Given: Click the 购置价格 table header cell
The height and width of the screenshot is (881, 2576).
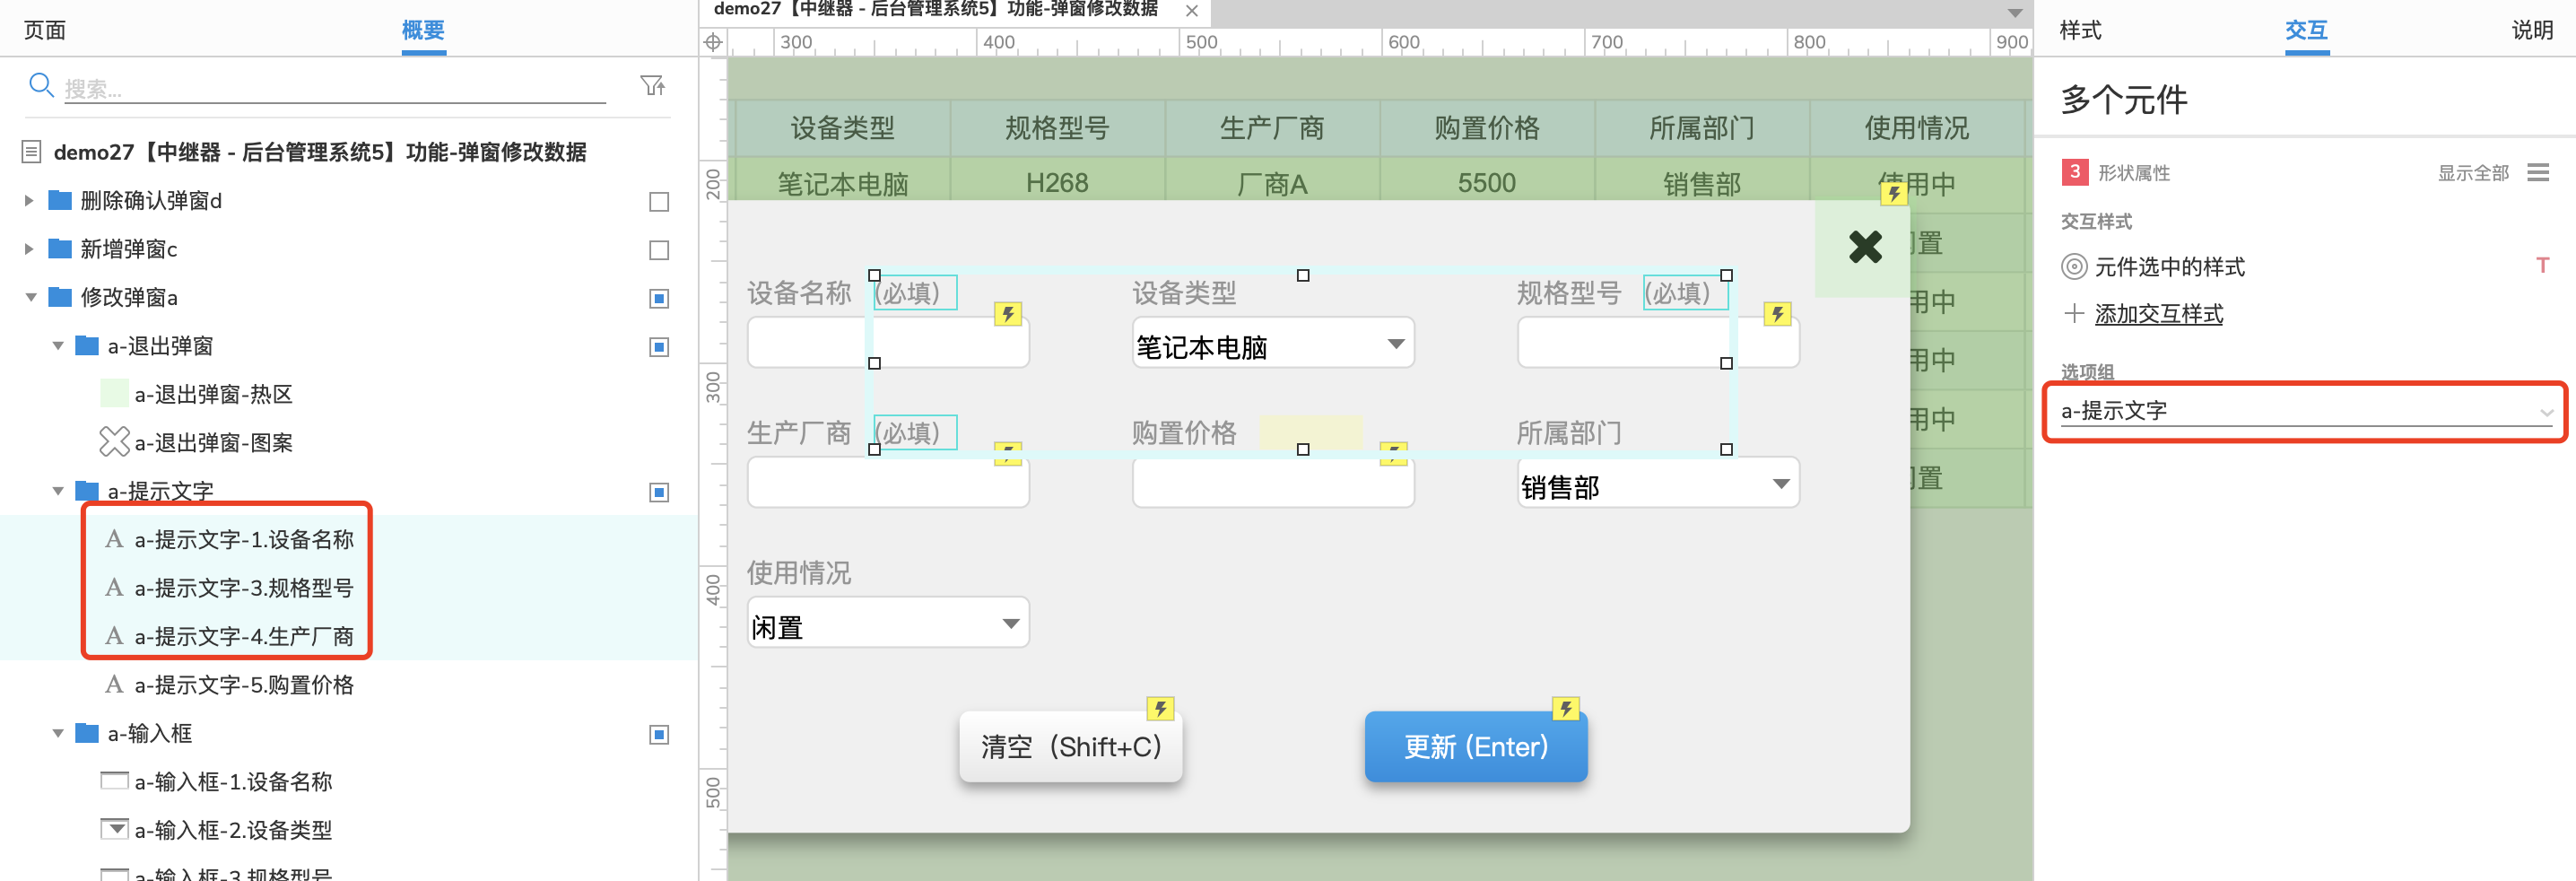Looking at the screenshot, I should [x=1487, y=128].
